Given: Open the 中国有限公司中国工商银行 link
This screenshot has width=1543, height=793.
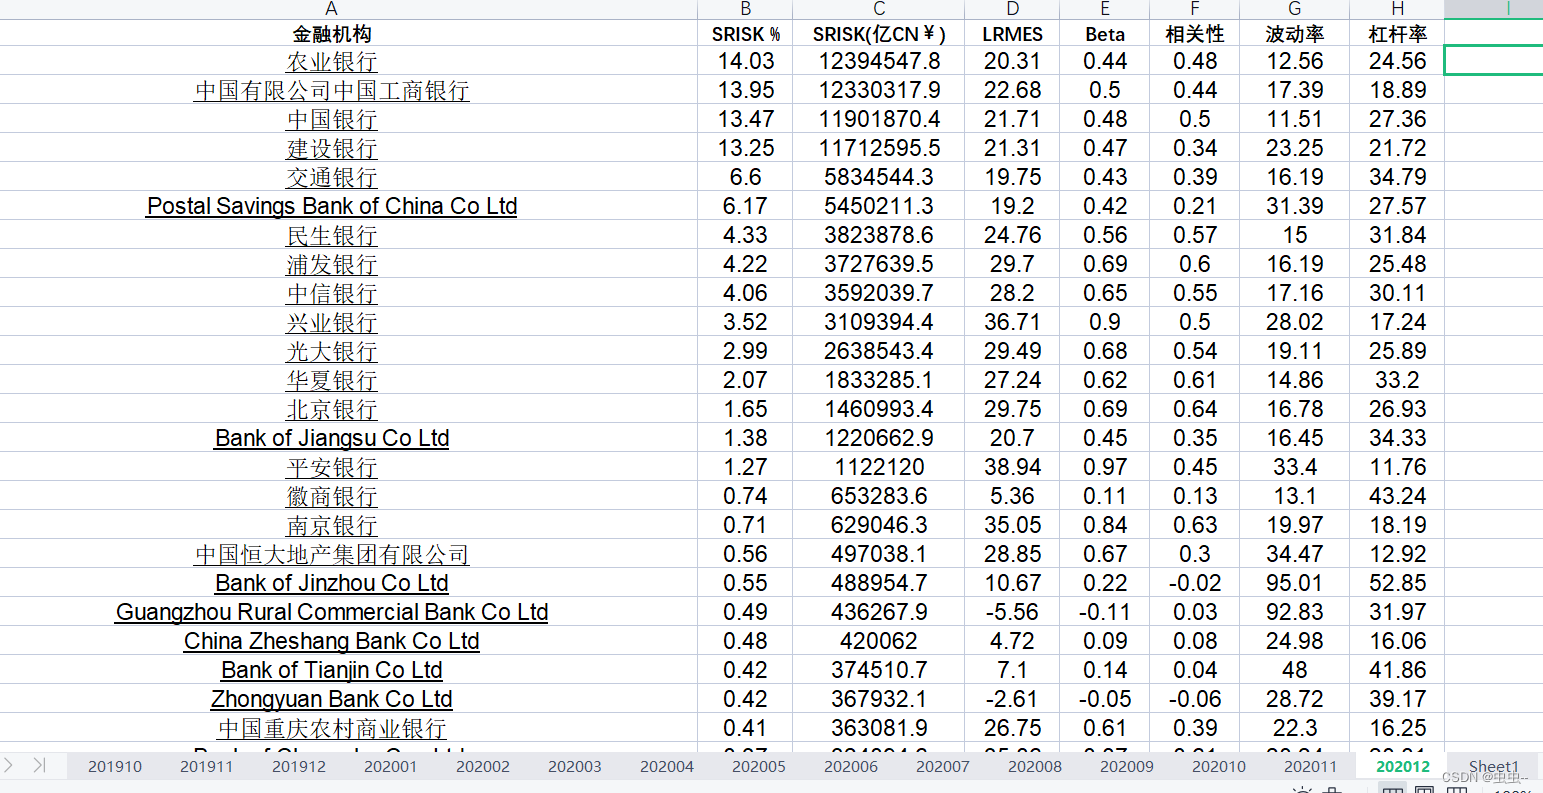Looking at the screenshot, I should click(332, 91).
